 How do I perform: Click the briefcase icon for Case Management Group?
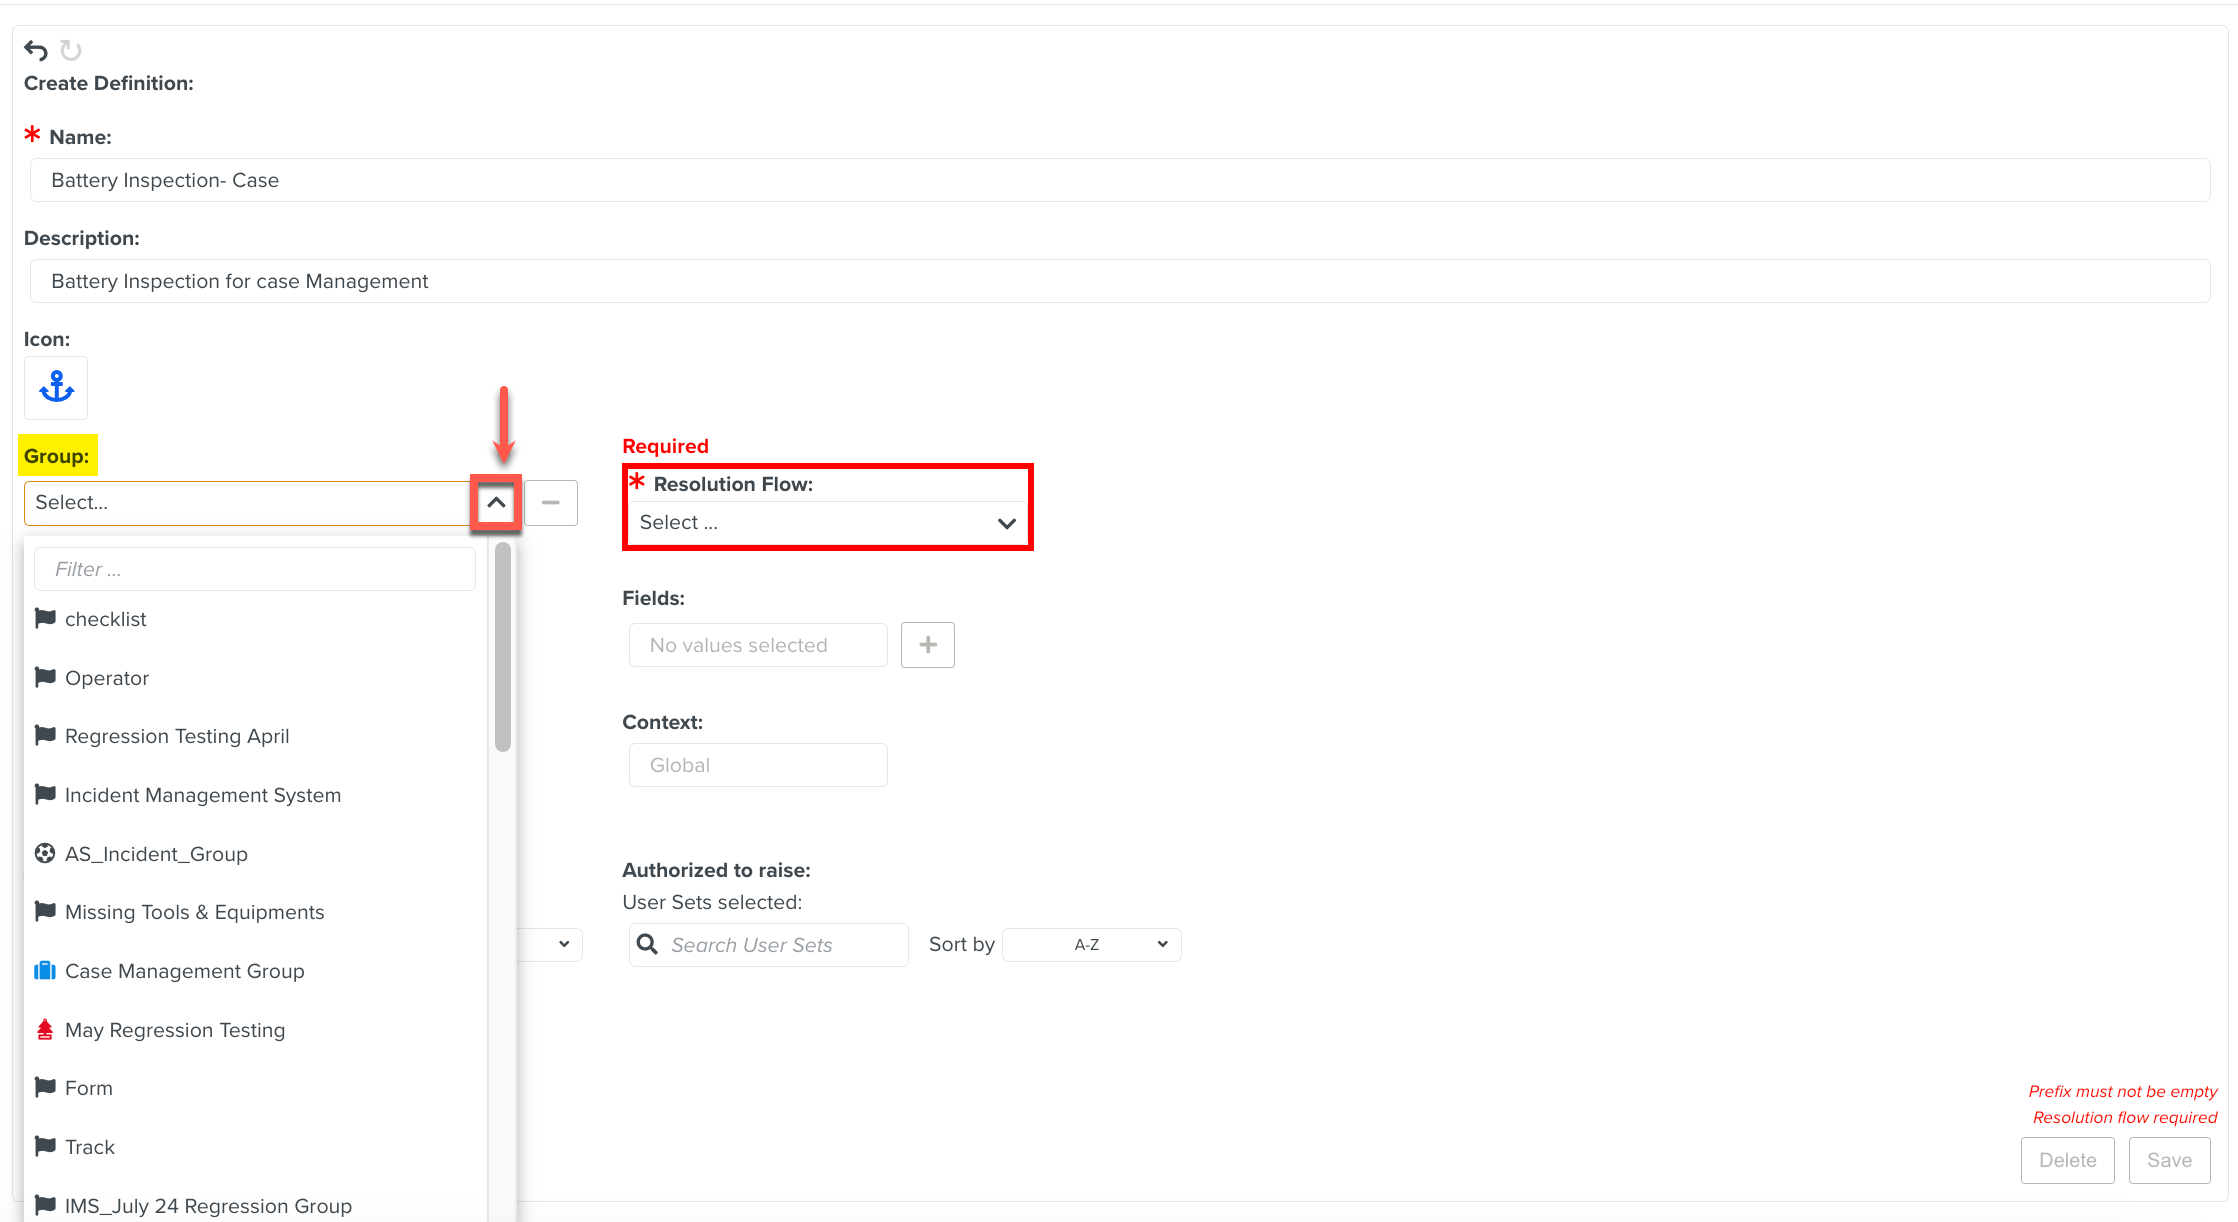click(45, 970)
